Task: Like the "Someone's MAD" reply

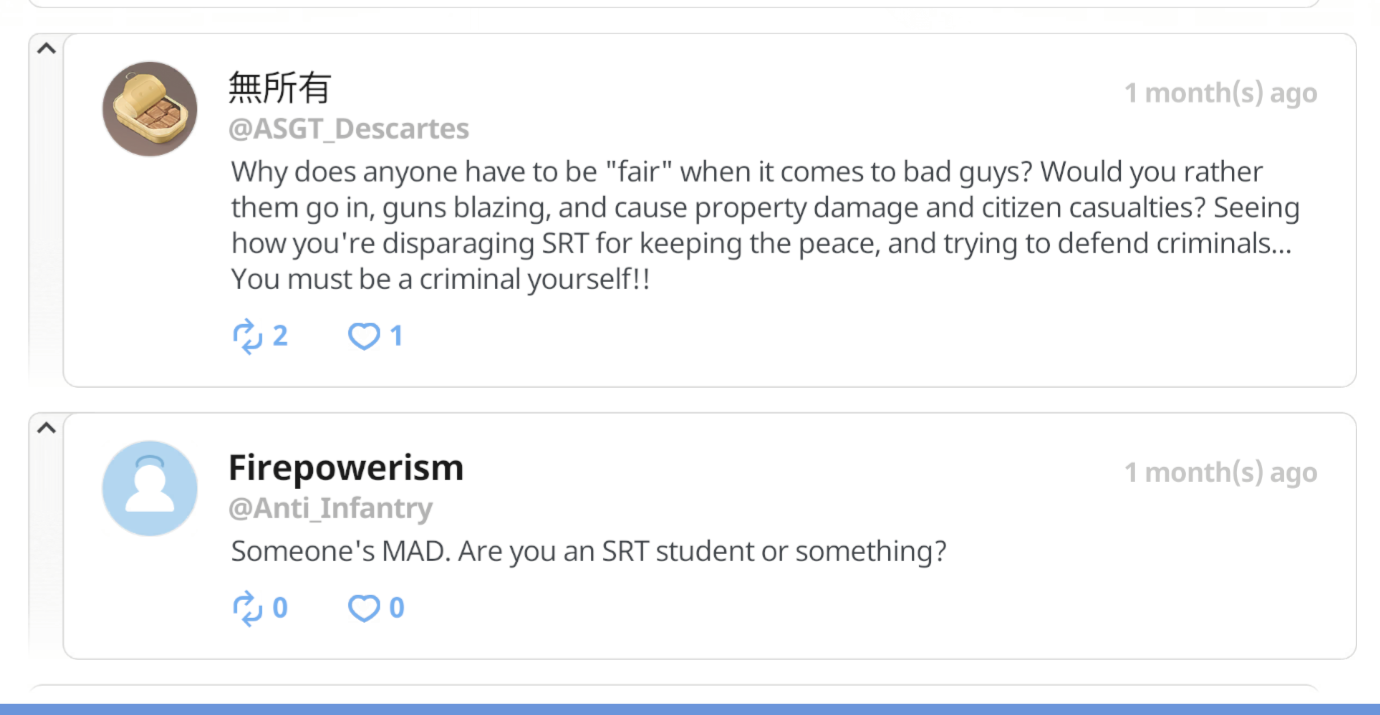Action: click(x=363, y=608)
